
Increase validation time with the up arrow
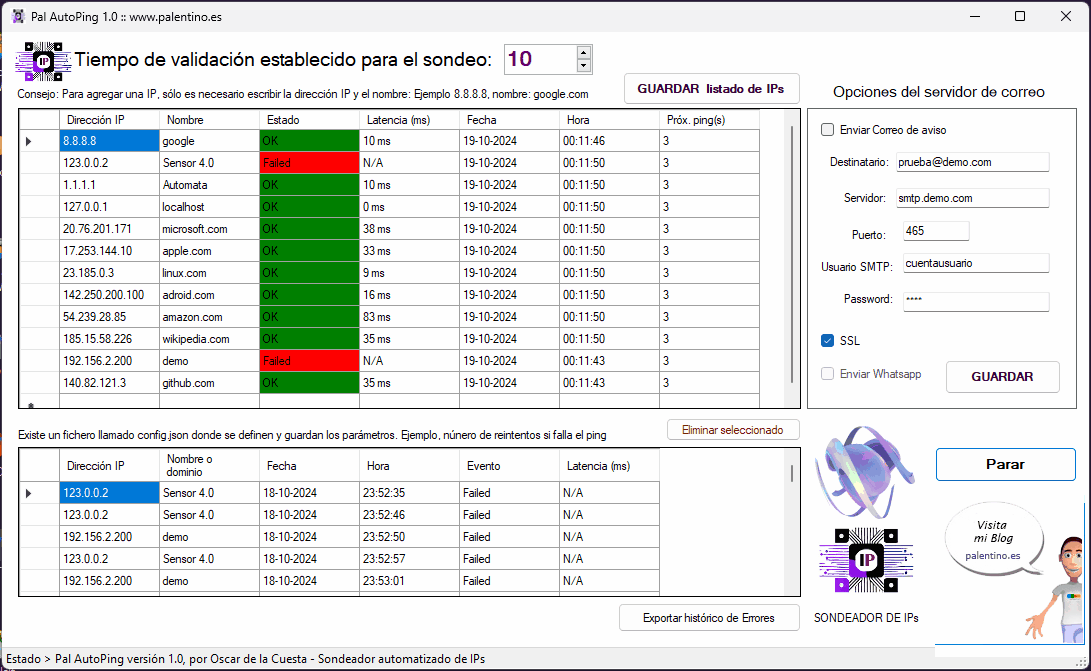click(584, 52)
